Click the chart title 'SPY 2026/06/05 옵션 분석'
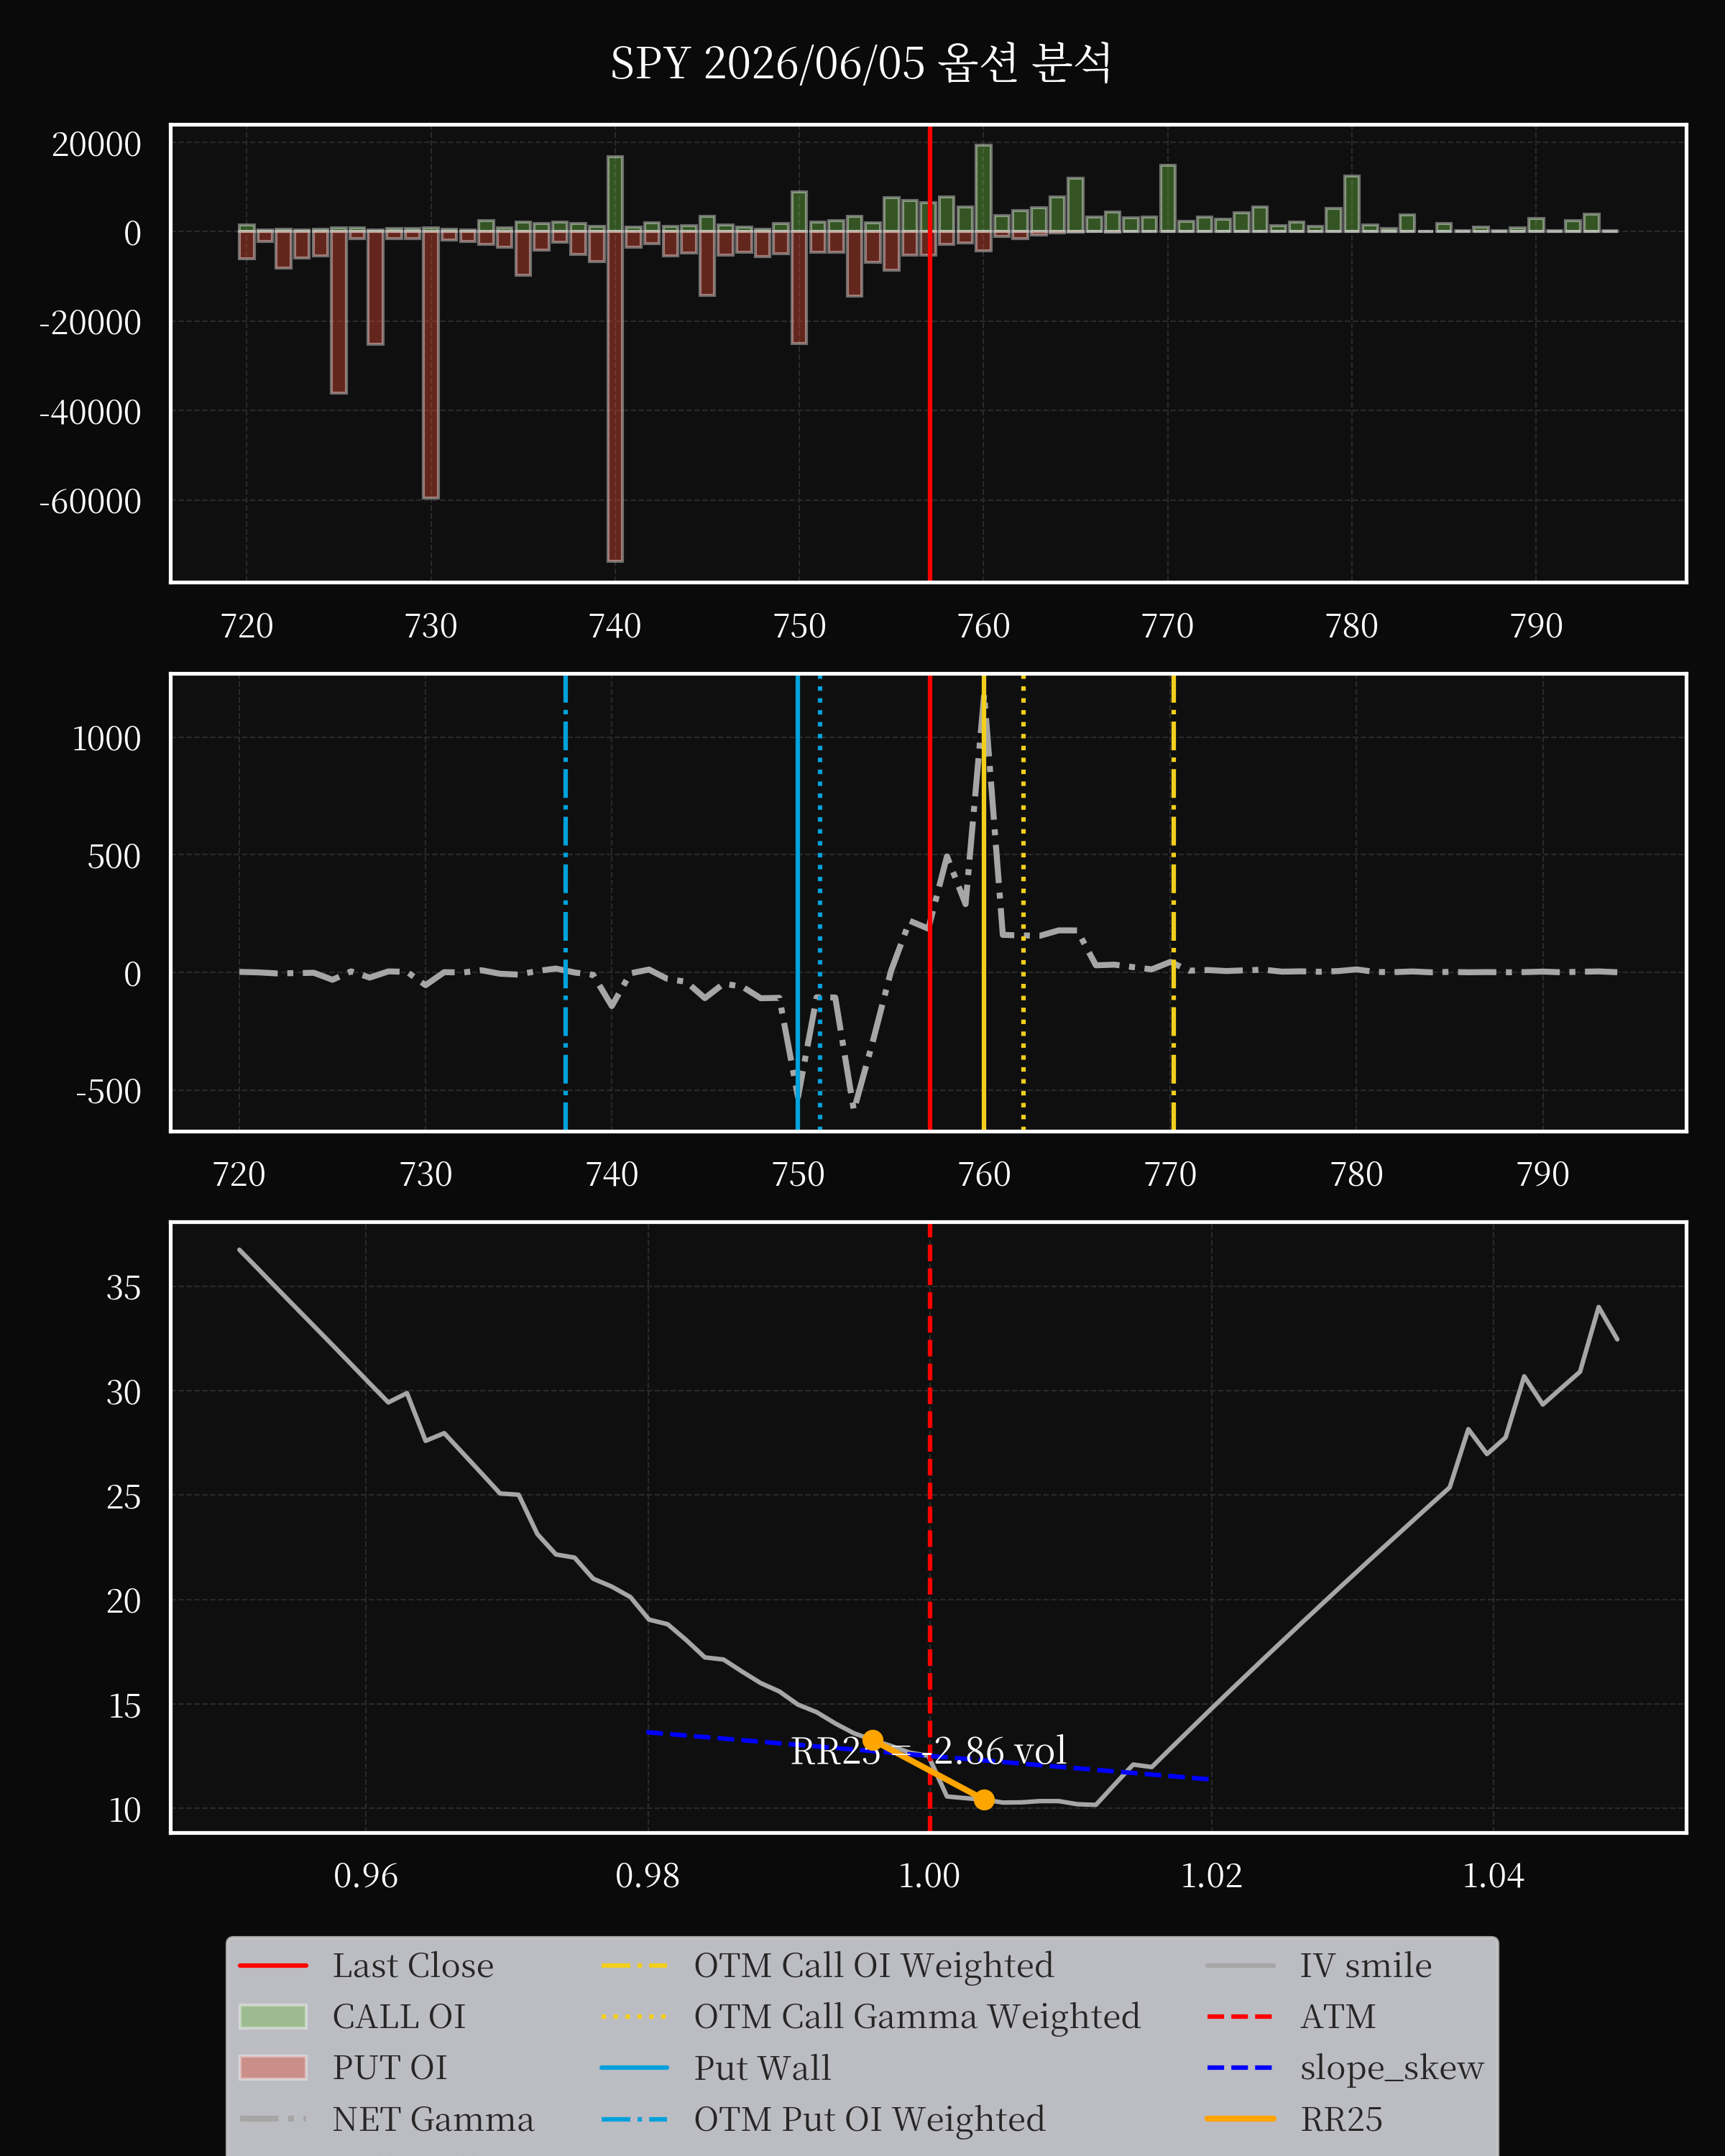The image size is (1725, 2156). 861,64
